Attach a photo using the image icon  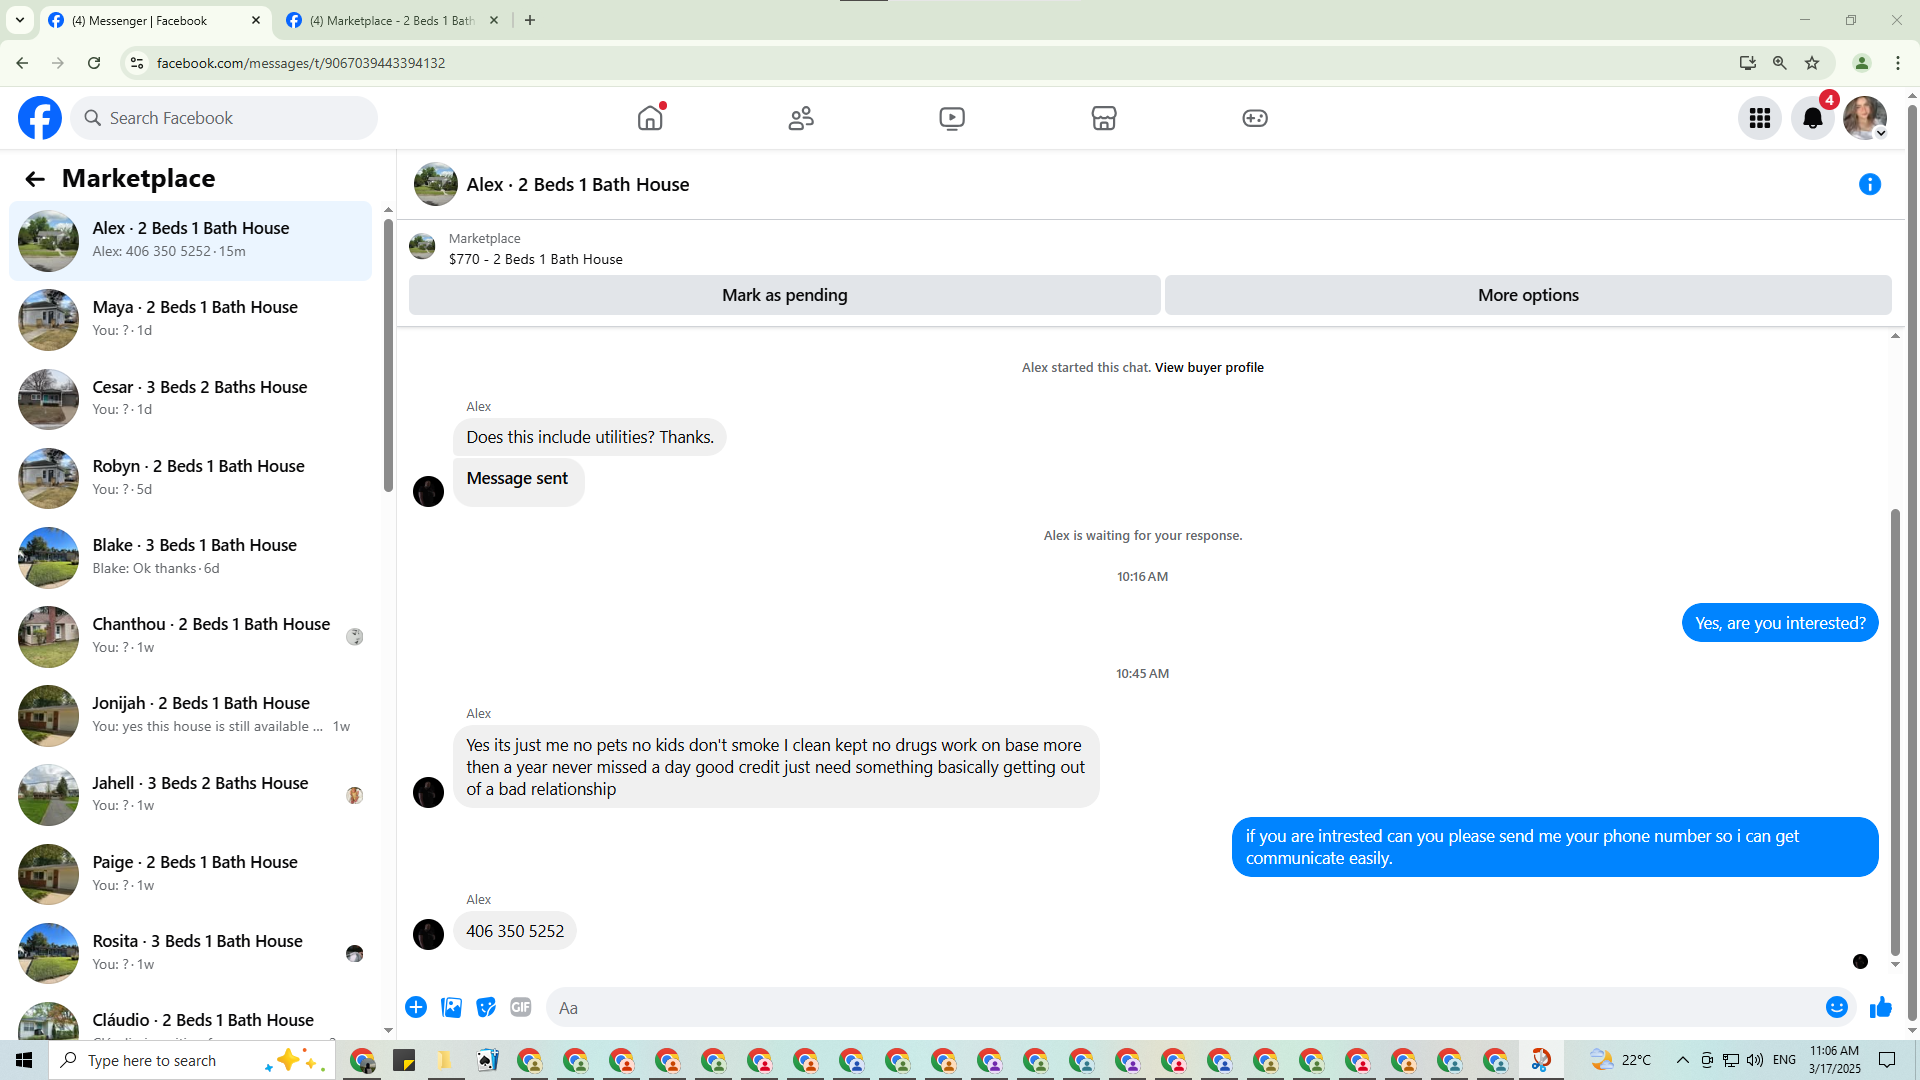click(452, 1007)
